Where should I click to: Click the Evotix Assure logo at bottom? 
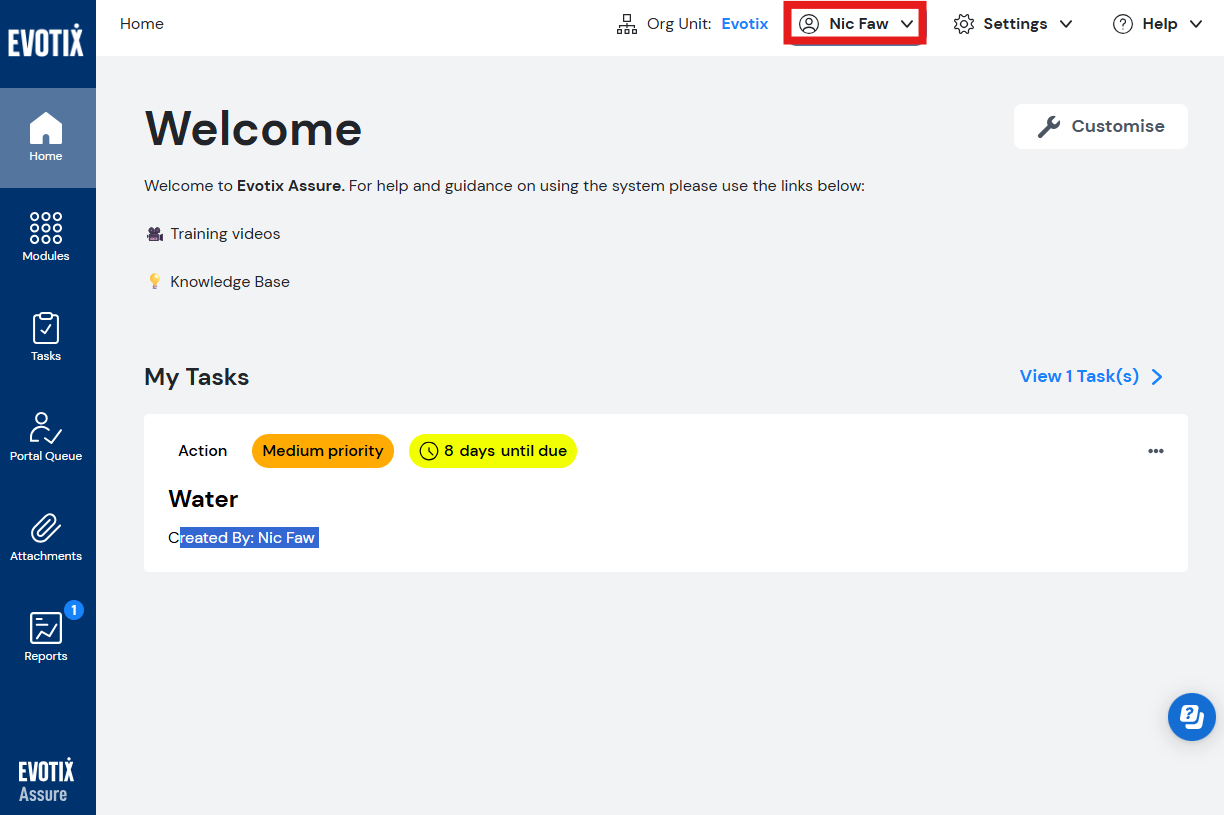(x=46, y=780)
